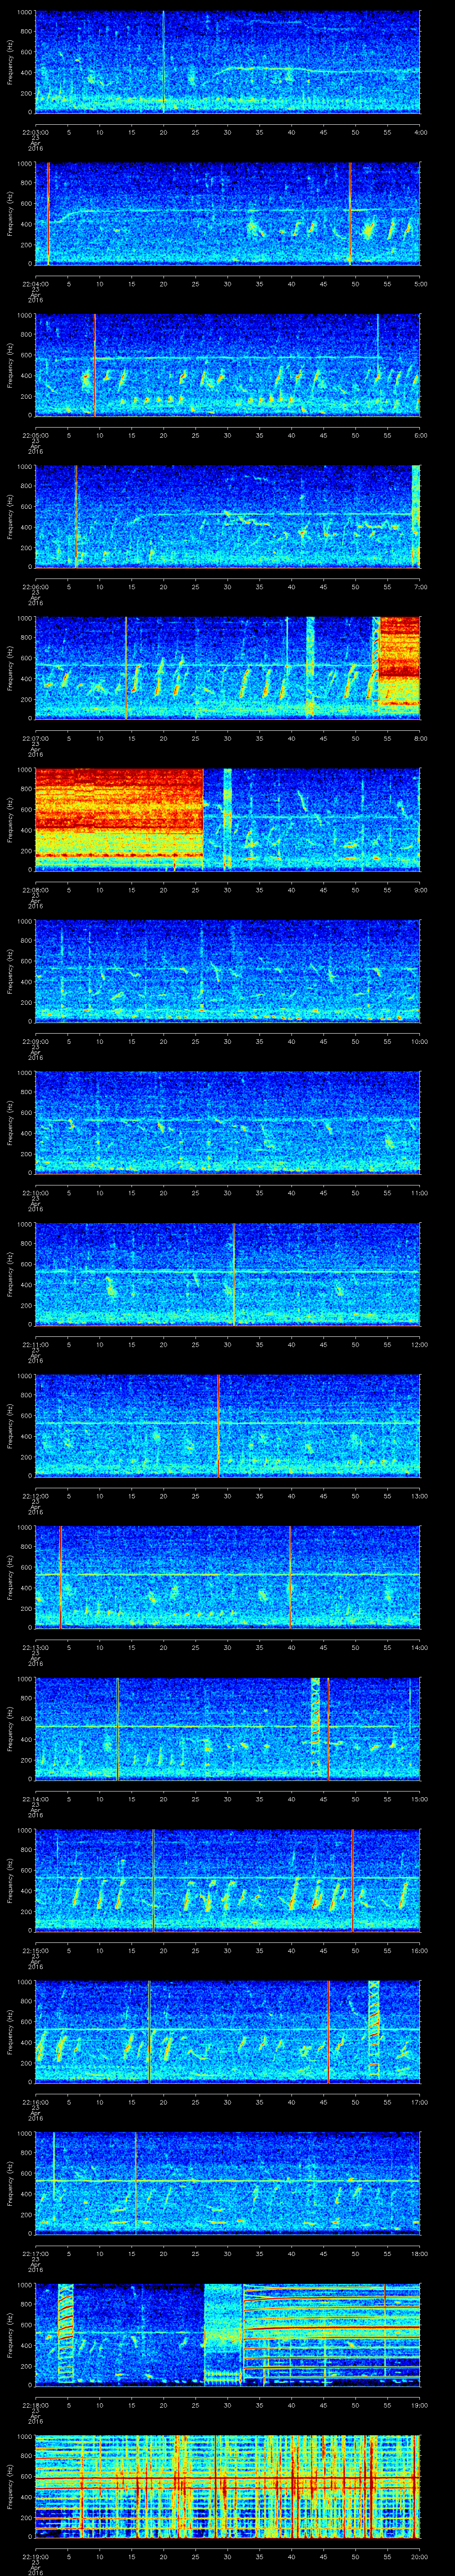Click the 22:18:00 start time label
This screenshot has height=2576, width=455.
click(x=35, y=2405)
